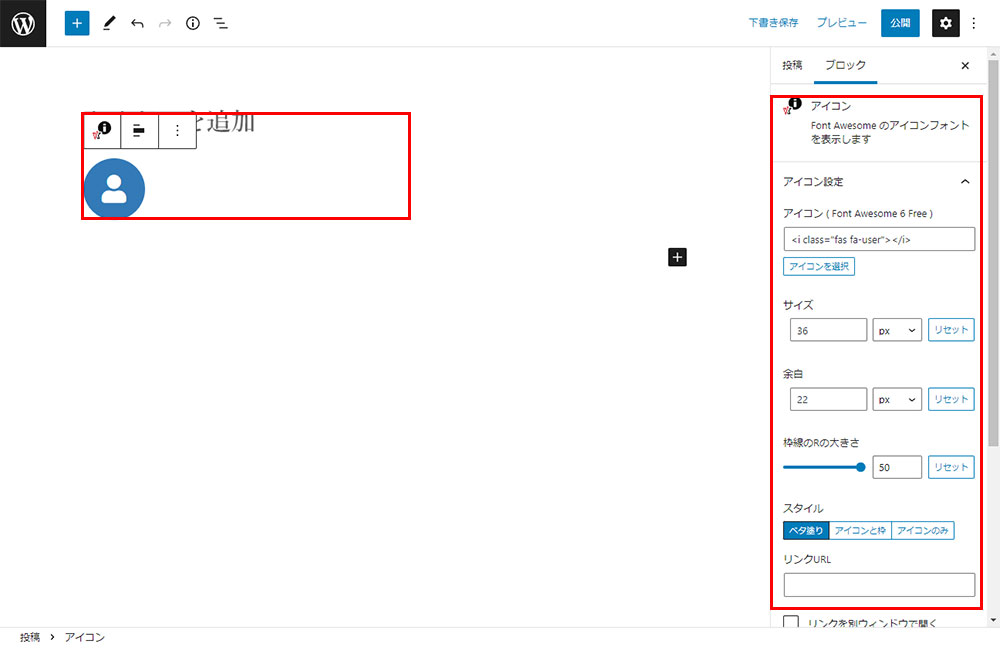The image size is (1000, 671).
Task: Click the border radius slider handle
Action: tap(860, 467)
